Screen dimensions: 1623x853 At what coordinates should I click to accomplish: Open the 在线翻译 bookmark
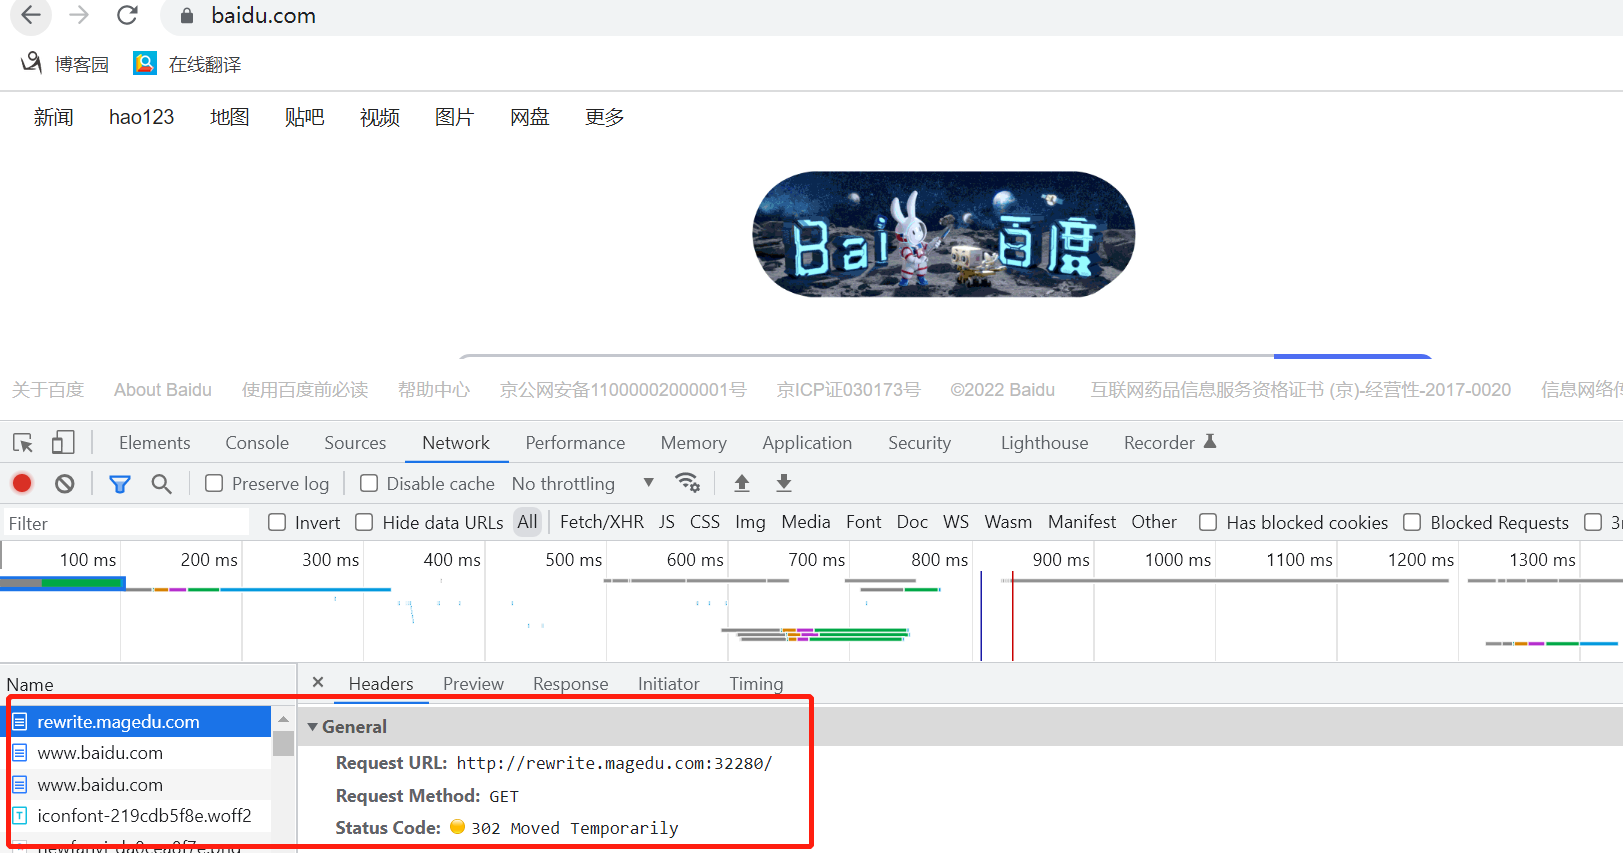(188, 64)
